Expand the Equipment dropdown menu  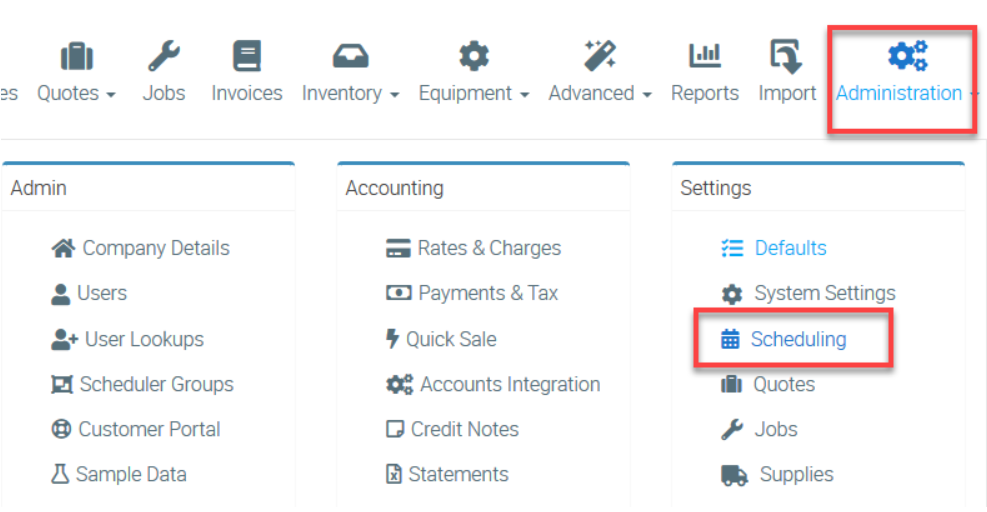coord(473,93)
